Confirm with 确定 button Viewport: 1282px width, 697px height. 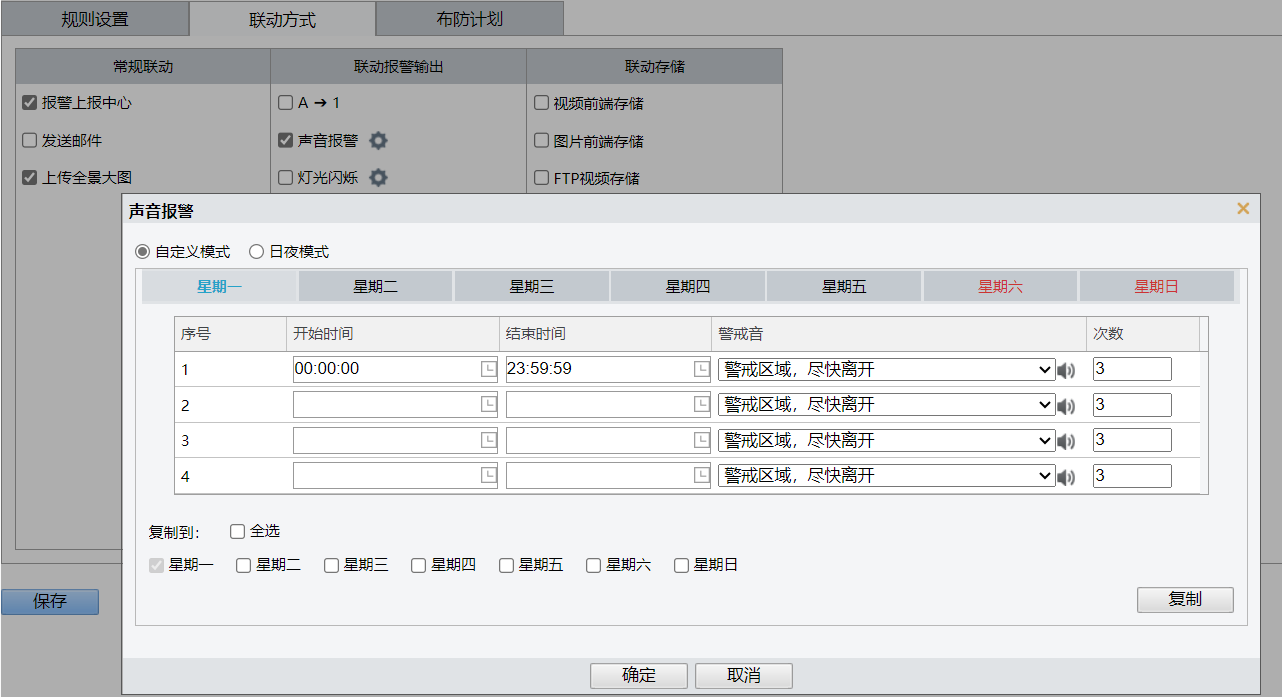(x=639, y=675)
